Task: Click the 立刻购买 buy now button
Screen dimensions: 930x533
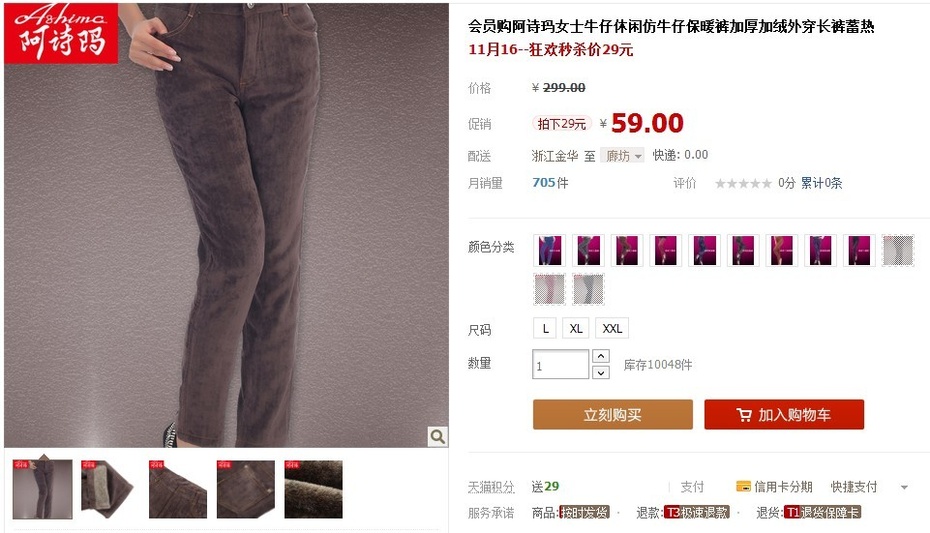Action: [613, 414]
